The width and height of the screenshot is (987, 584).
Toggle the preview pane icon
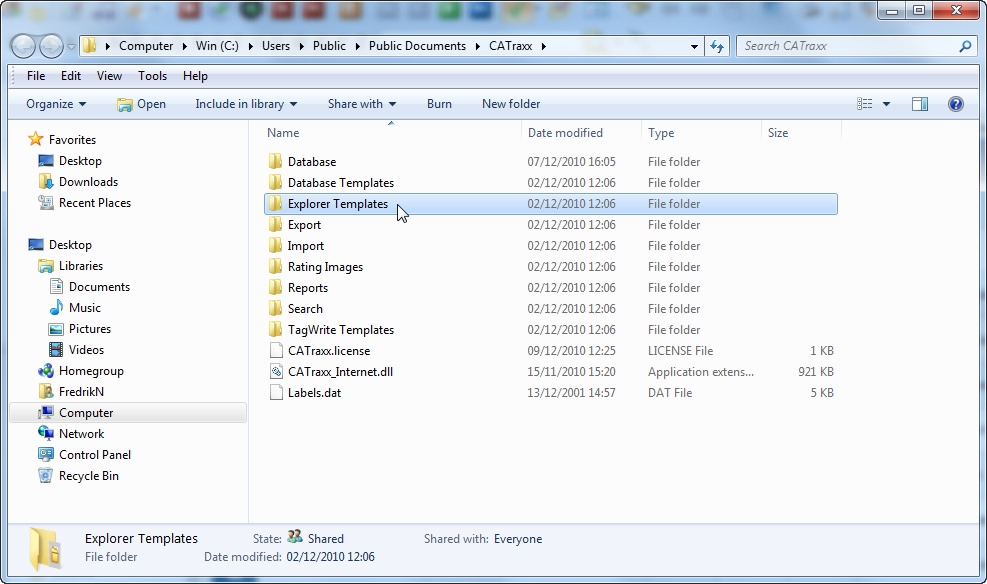click(x=920, y=104)
